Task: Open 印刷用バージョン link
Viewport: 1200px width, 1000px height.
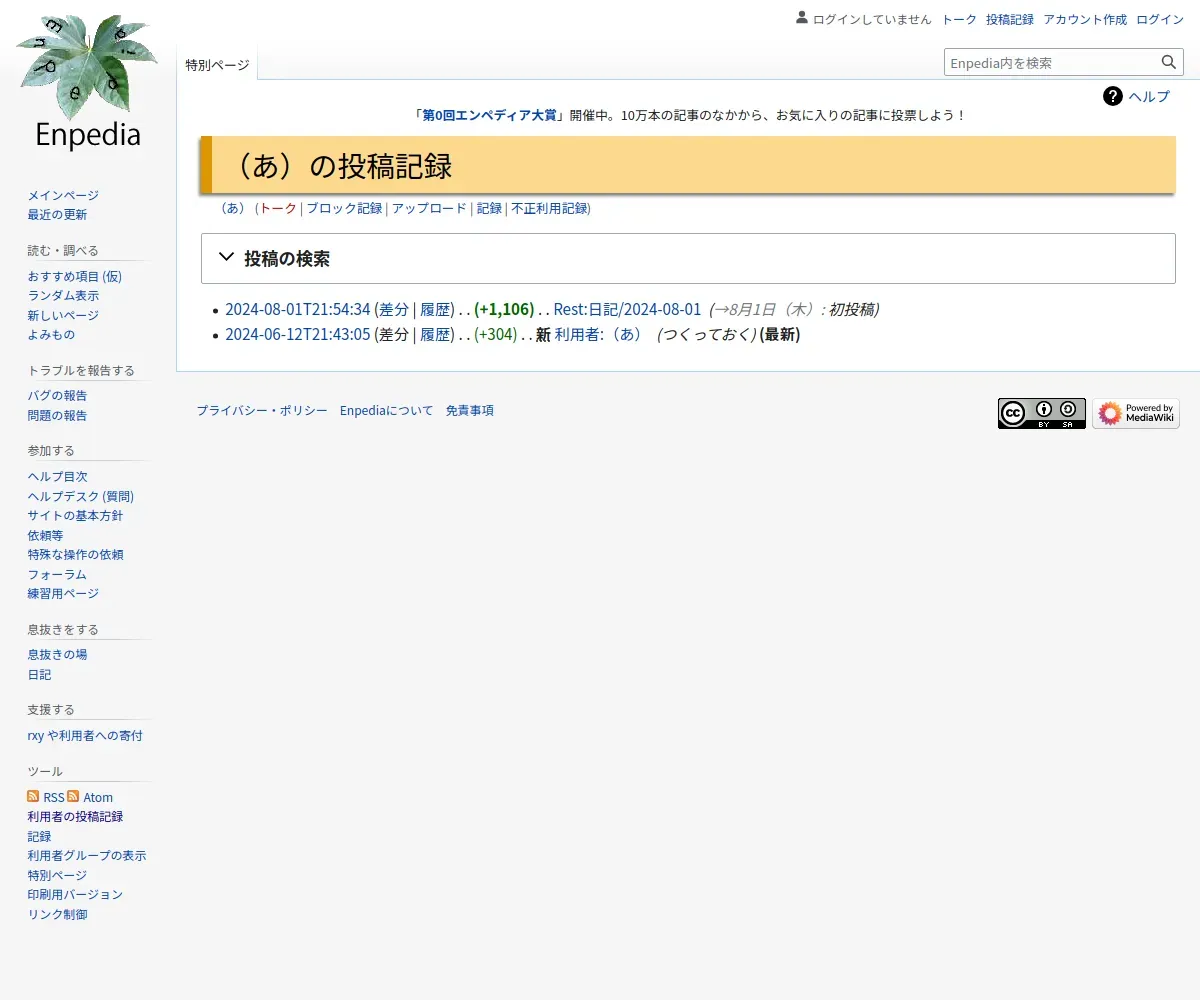Action: [x=75, y=894]
